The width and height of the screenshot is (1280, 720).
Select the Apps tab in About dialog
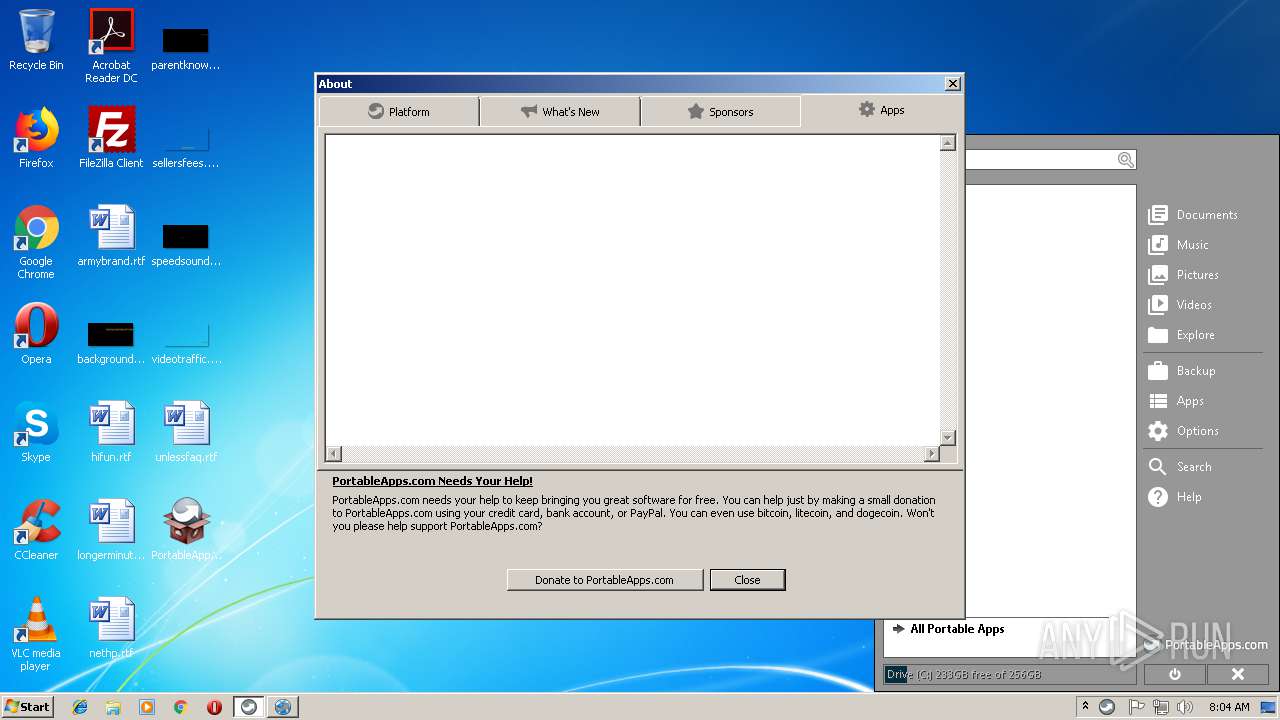(881, 110)
